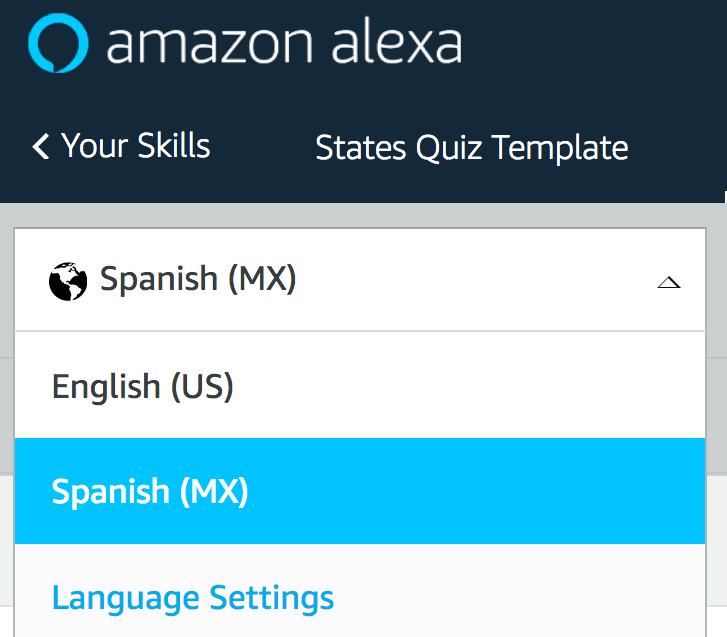Click the back chevron beside Your Skills

[x=41, y=147]
